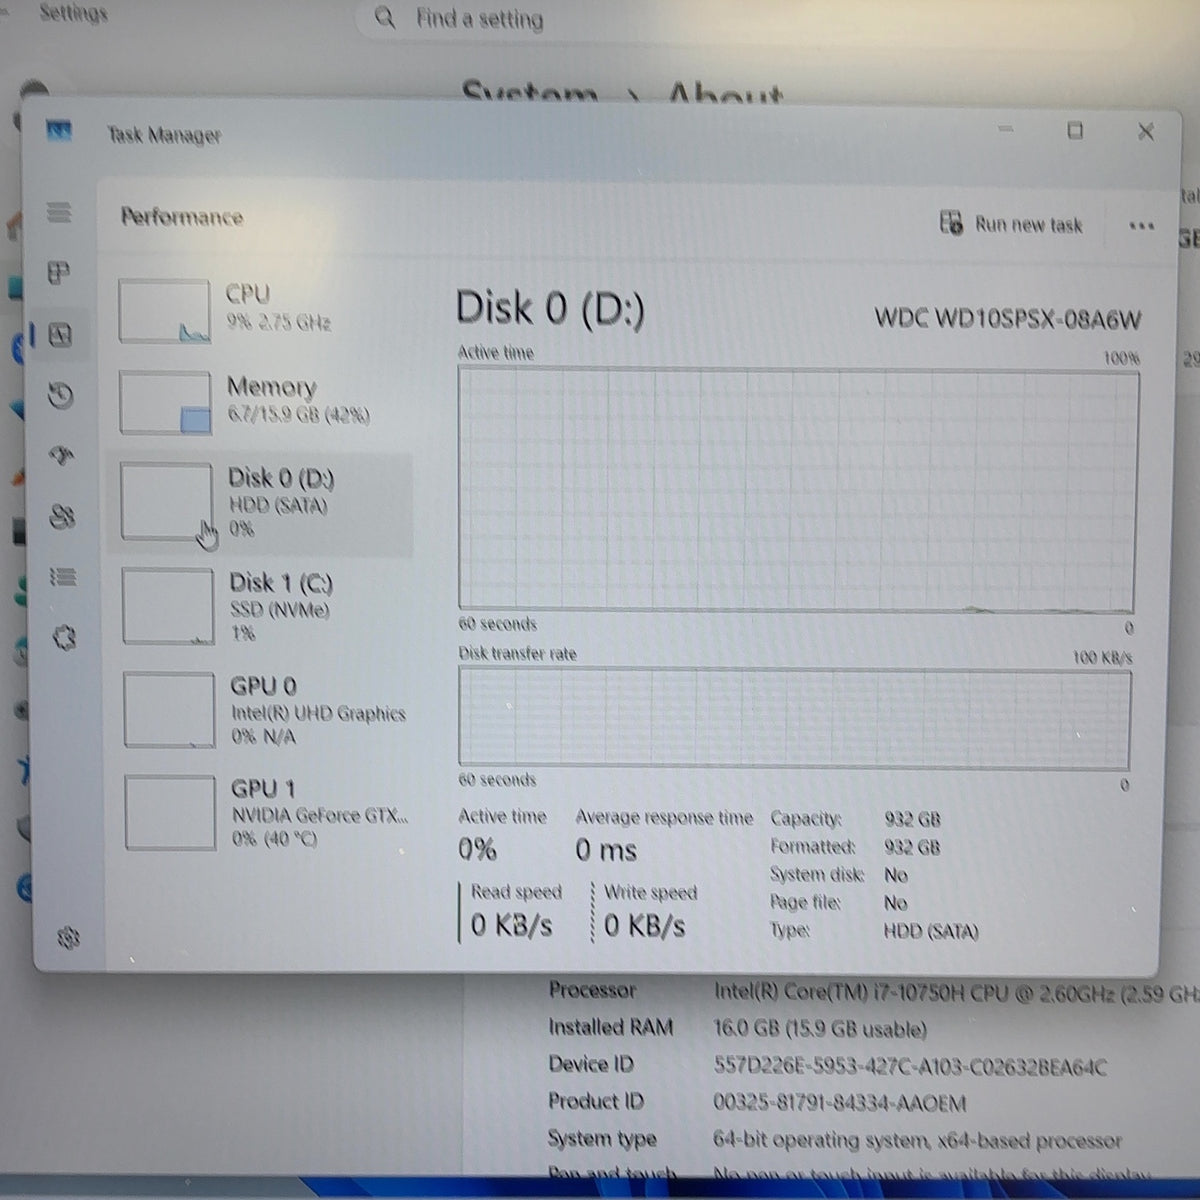Maximize the Task Manager window
The width and height of the screenshot is (1200, 1200).
point(1075,130)
